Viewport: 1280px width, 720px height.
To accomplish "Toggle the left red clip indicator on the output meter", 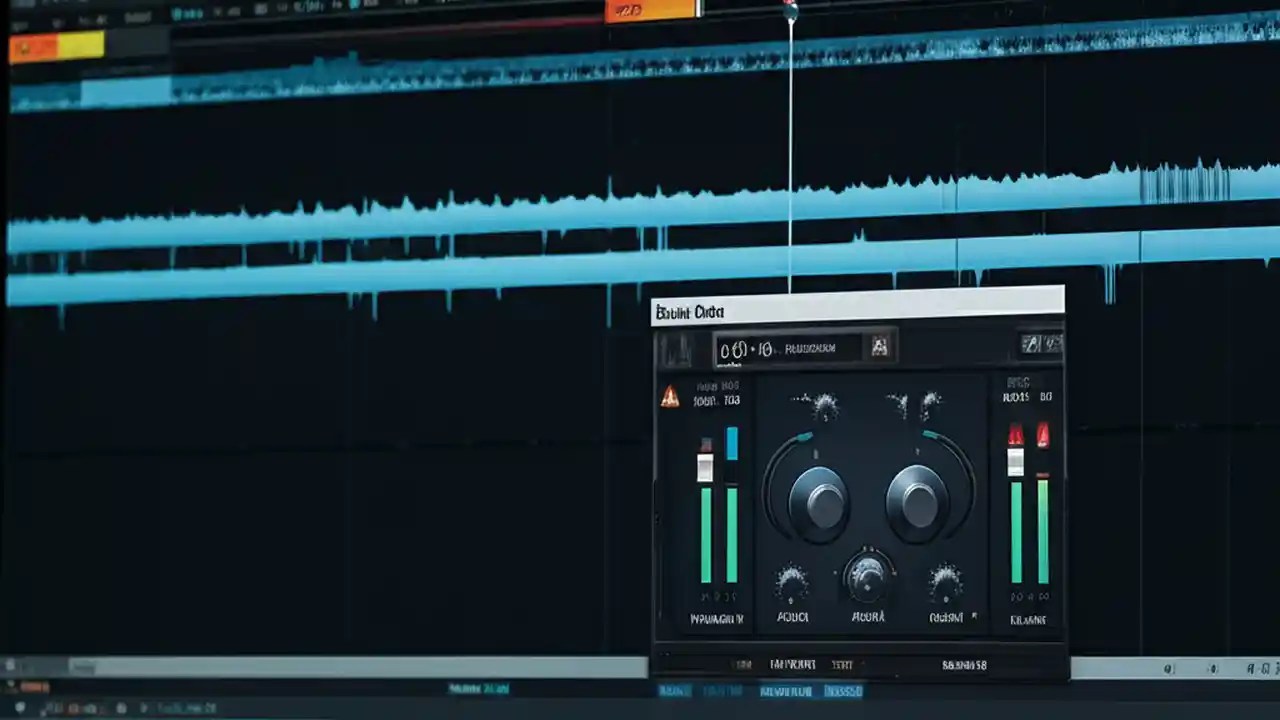I will tap(1014, 432).
